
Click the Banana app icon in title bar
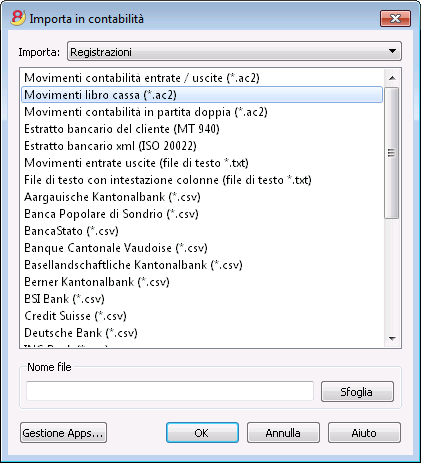tap(18, 18)
